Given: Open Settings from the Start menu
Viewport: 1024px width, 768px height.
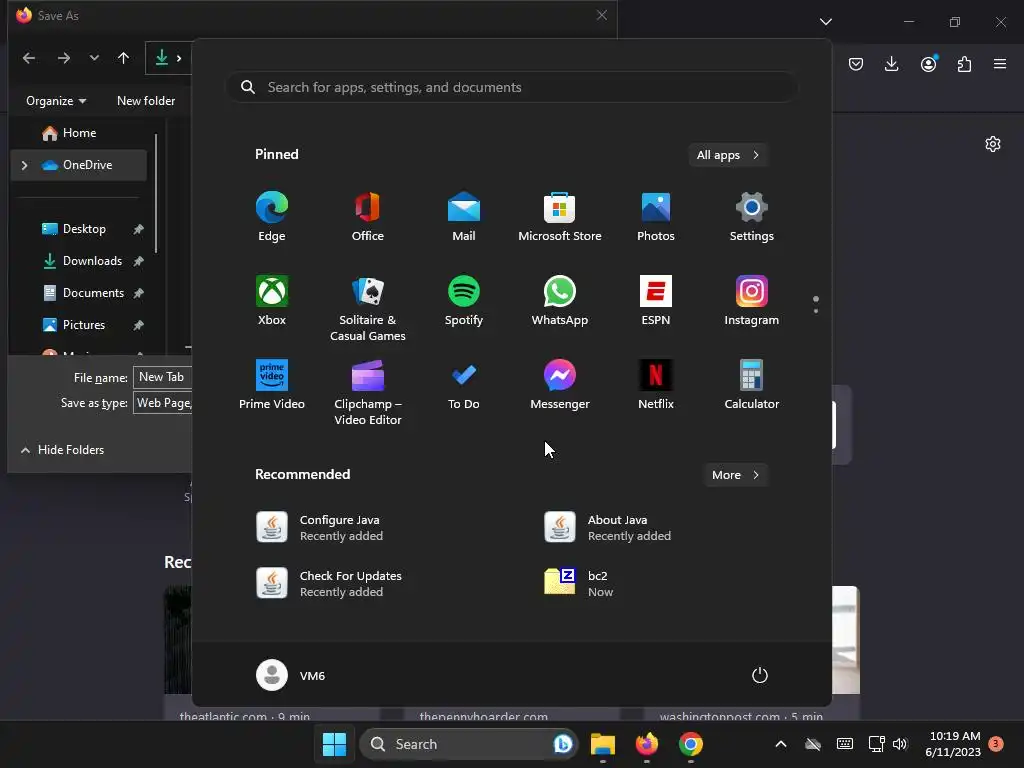Looking at the screenshot, I should [x=752, y=217].
